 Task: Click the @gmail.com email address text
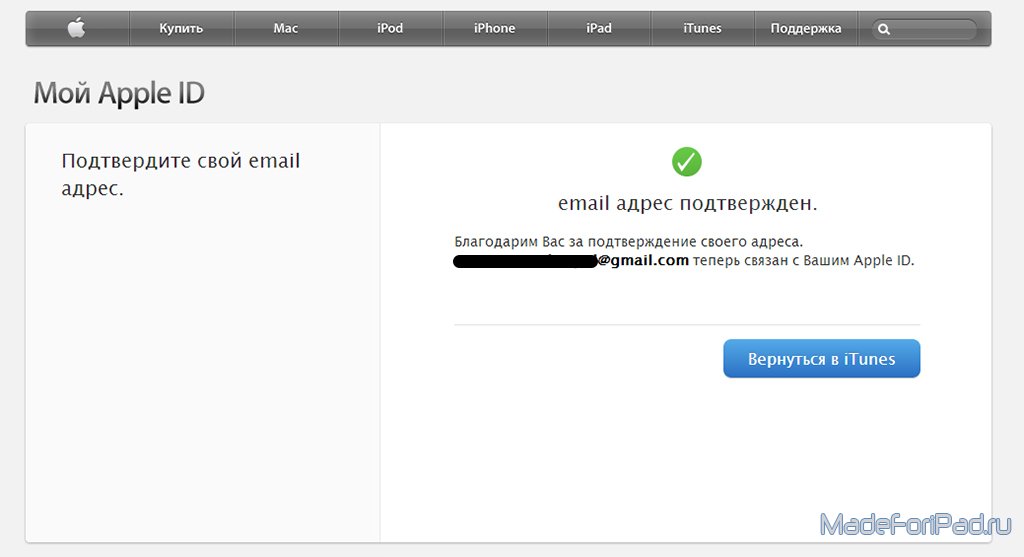[643, 261]
